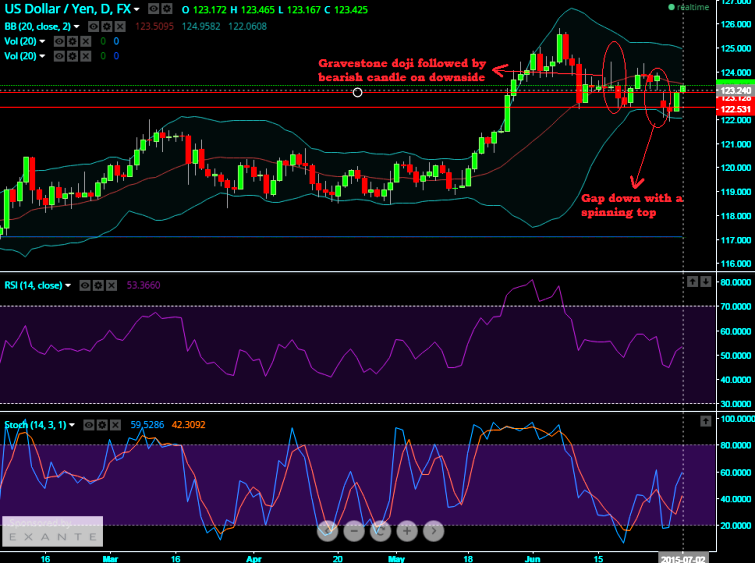
Task: Click the RSI value 53.3660
Action: [x=143, y=286]
